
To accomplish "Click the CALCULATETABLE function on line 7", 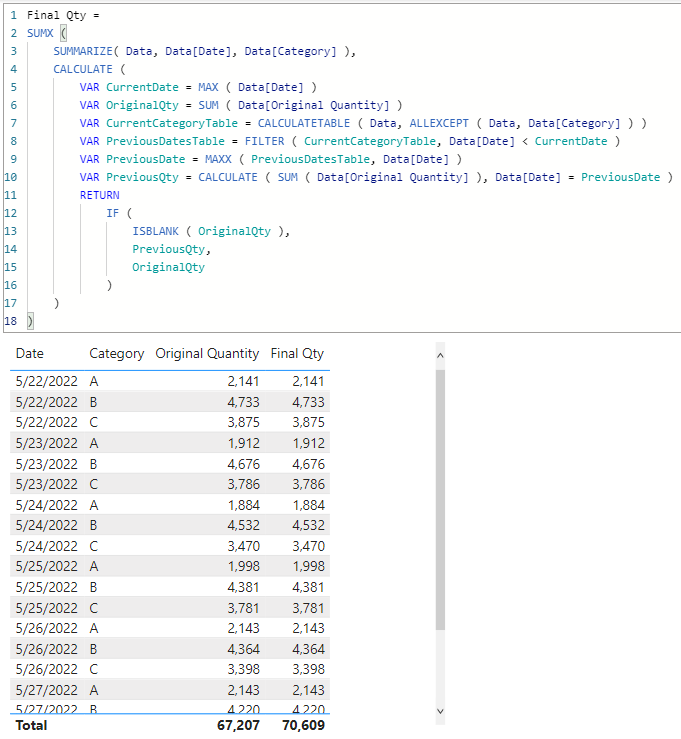I will (304, 123).
